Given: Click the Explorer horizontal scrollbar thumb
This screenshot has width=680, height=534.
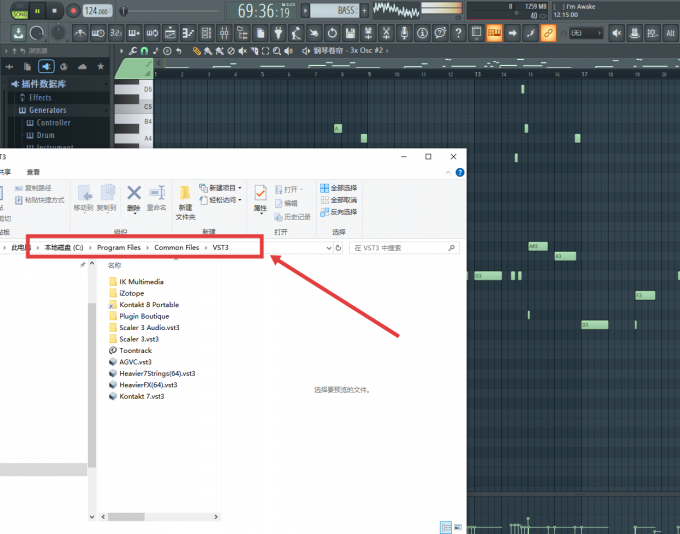Looking at the screenshot, I should click(x=126, y=517).
